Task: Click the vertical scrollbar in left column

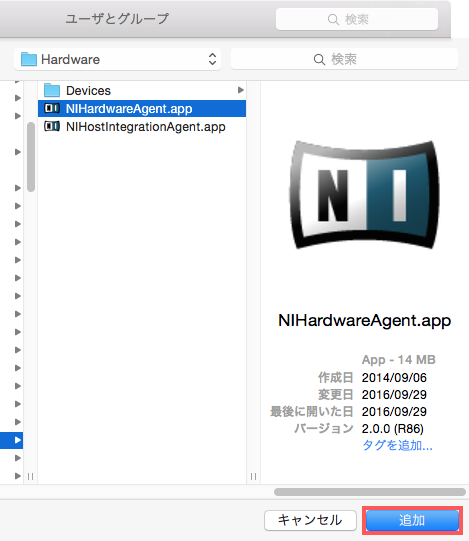Action: (31, 157)
